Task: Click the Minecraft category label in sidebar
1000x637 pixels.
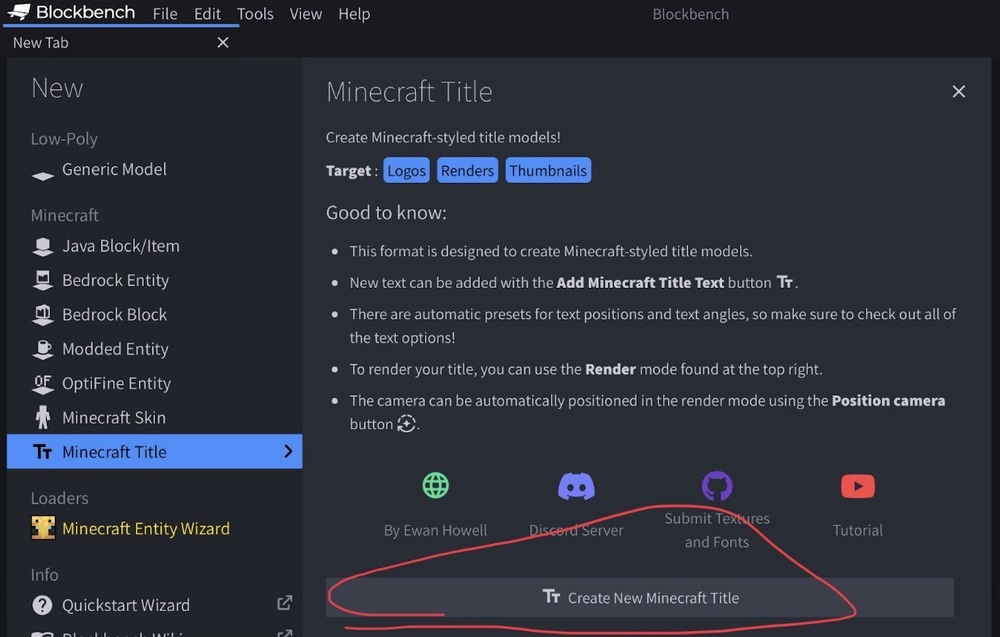Action: coord(65,216)
